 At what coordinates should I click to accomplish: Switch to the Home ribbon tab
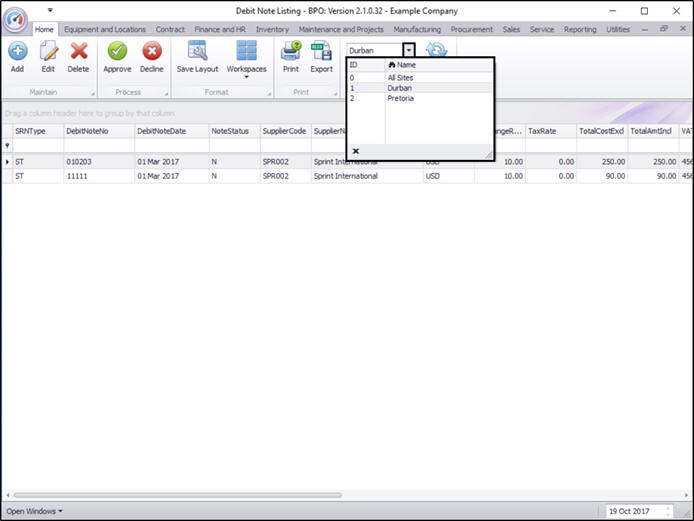pyautogui.click(x=44, y=29)
